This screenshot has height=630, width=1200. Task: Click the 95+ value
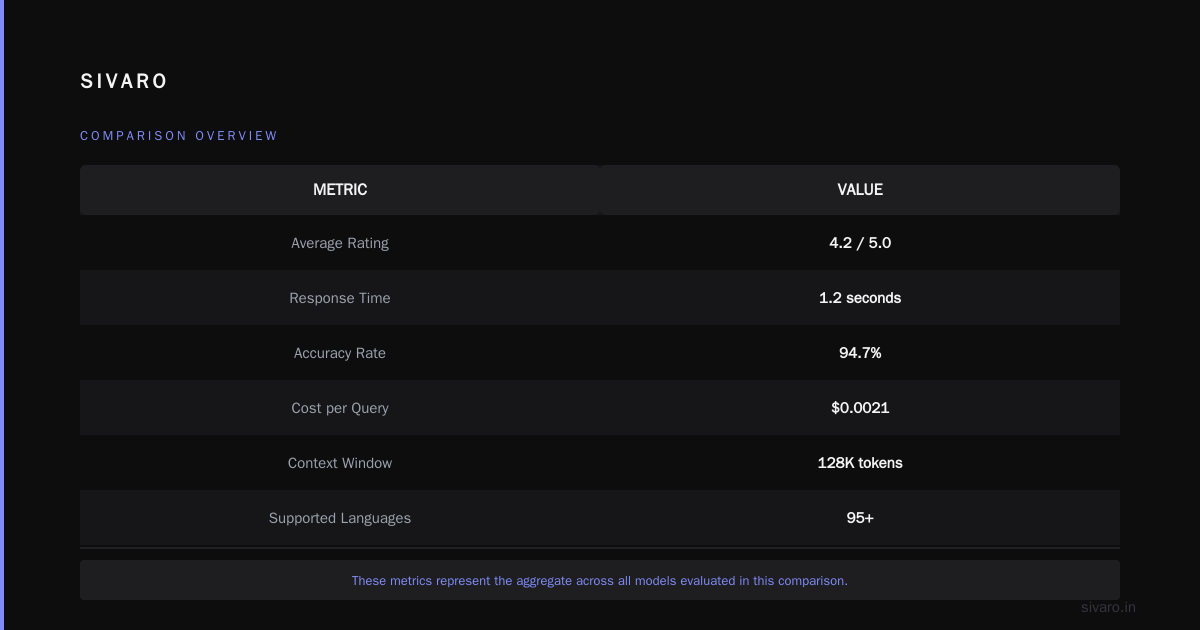860,518
